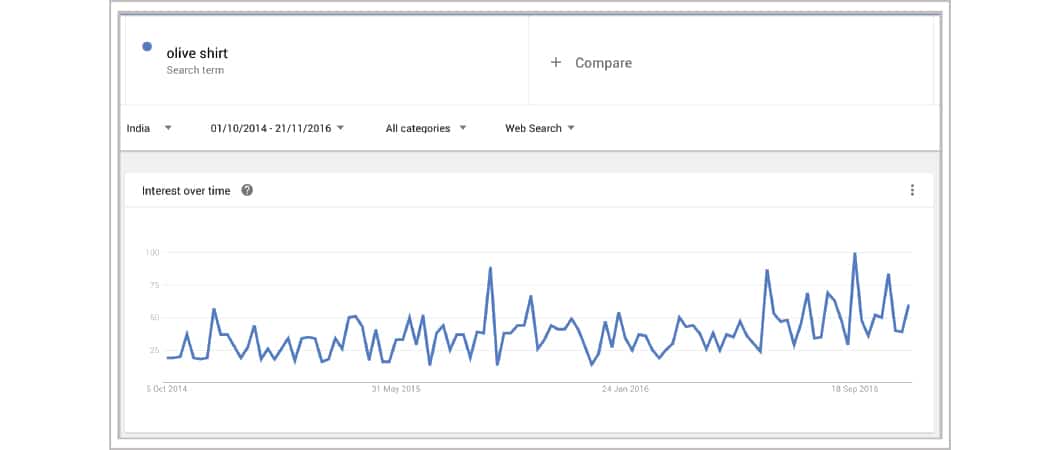This screenshot has height=450, width=1062.
Task: Click the 25 value on the y-axis
Action: tap(154, 350)
